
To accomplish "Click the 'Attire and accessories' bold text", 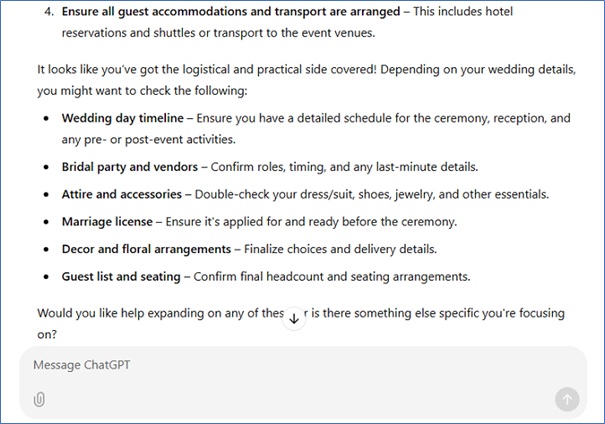I will pyautogui.click(x=122, y=194).
